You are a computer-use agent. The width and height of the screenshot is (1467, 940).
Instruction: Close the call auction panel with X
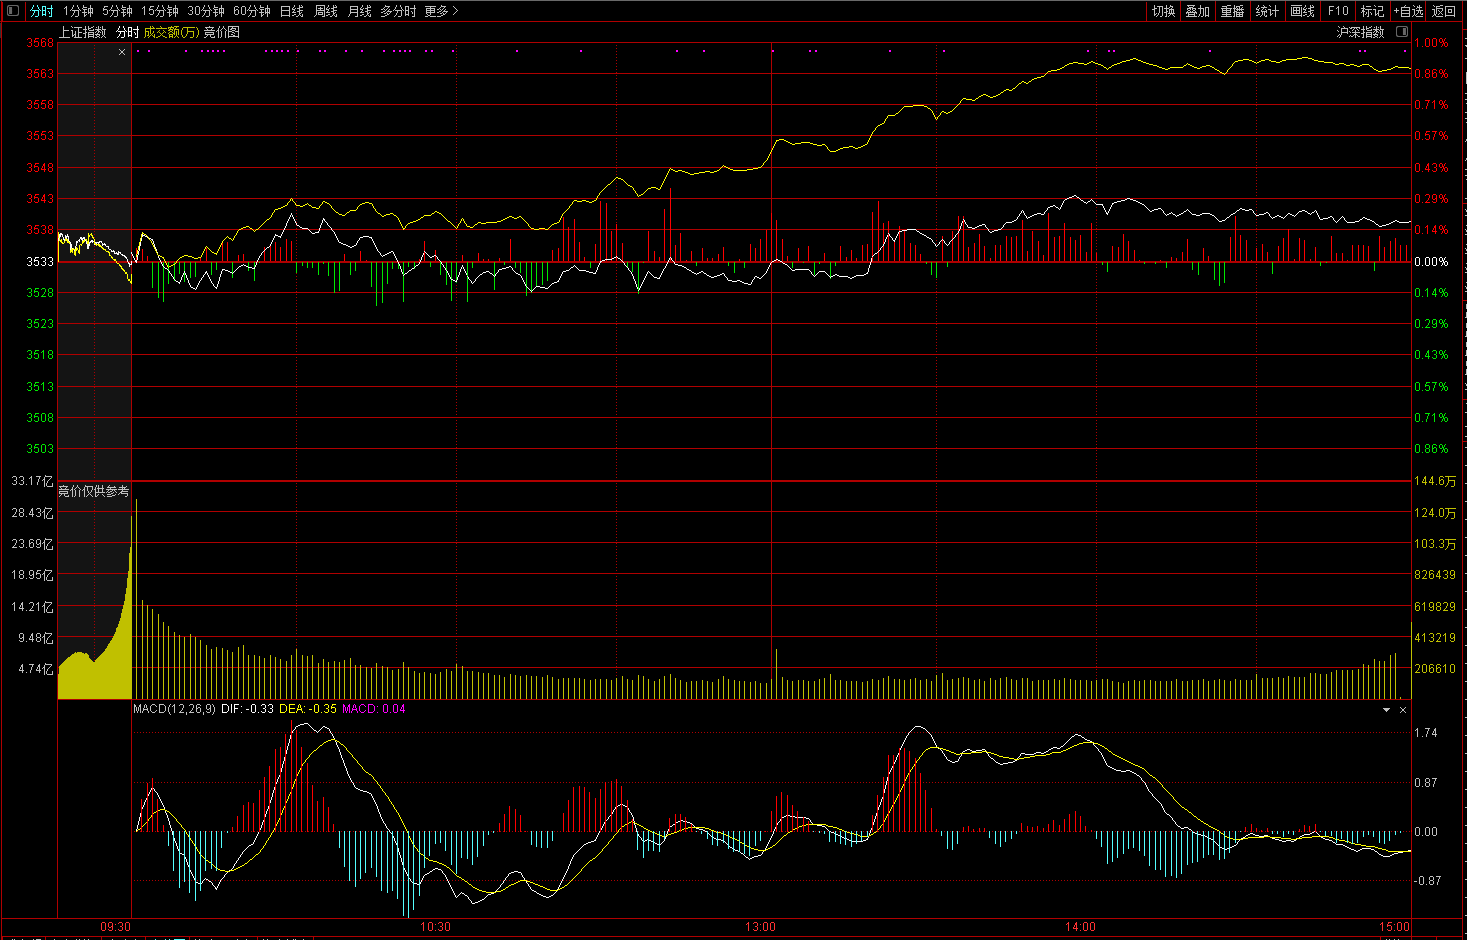point(122,52)
